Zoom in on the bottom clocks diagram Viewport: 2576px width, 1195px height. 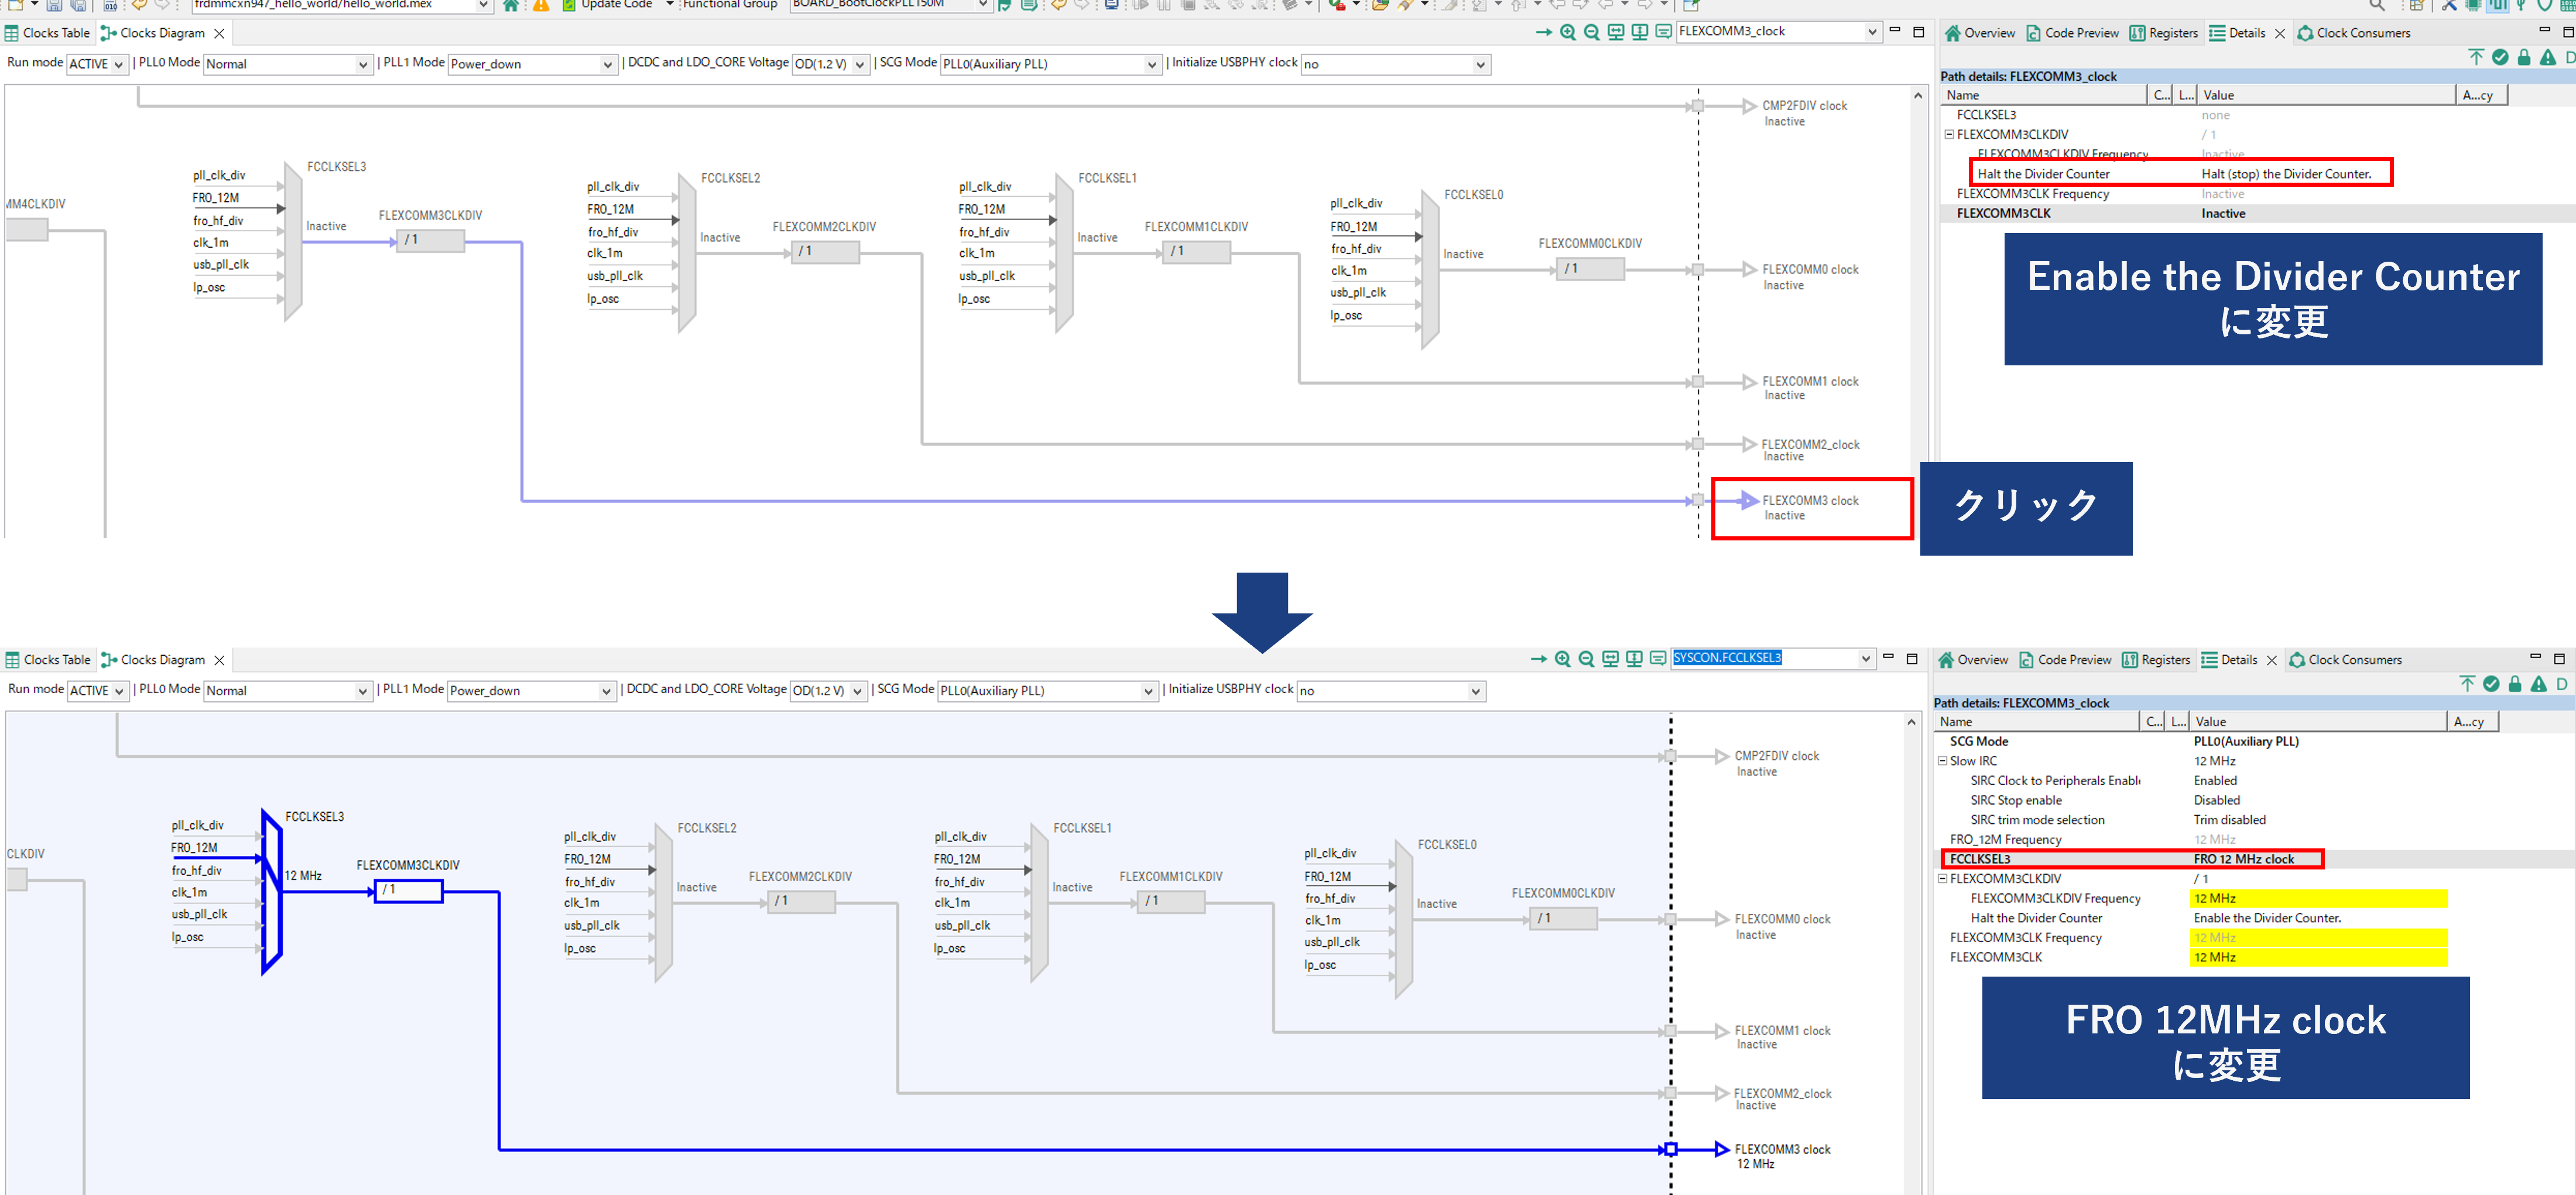[x=1562, y=659]
